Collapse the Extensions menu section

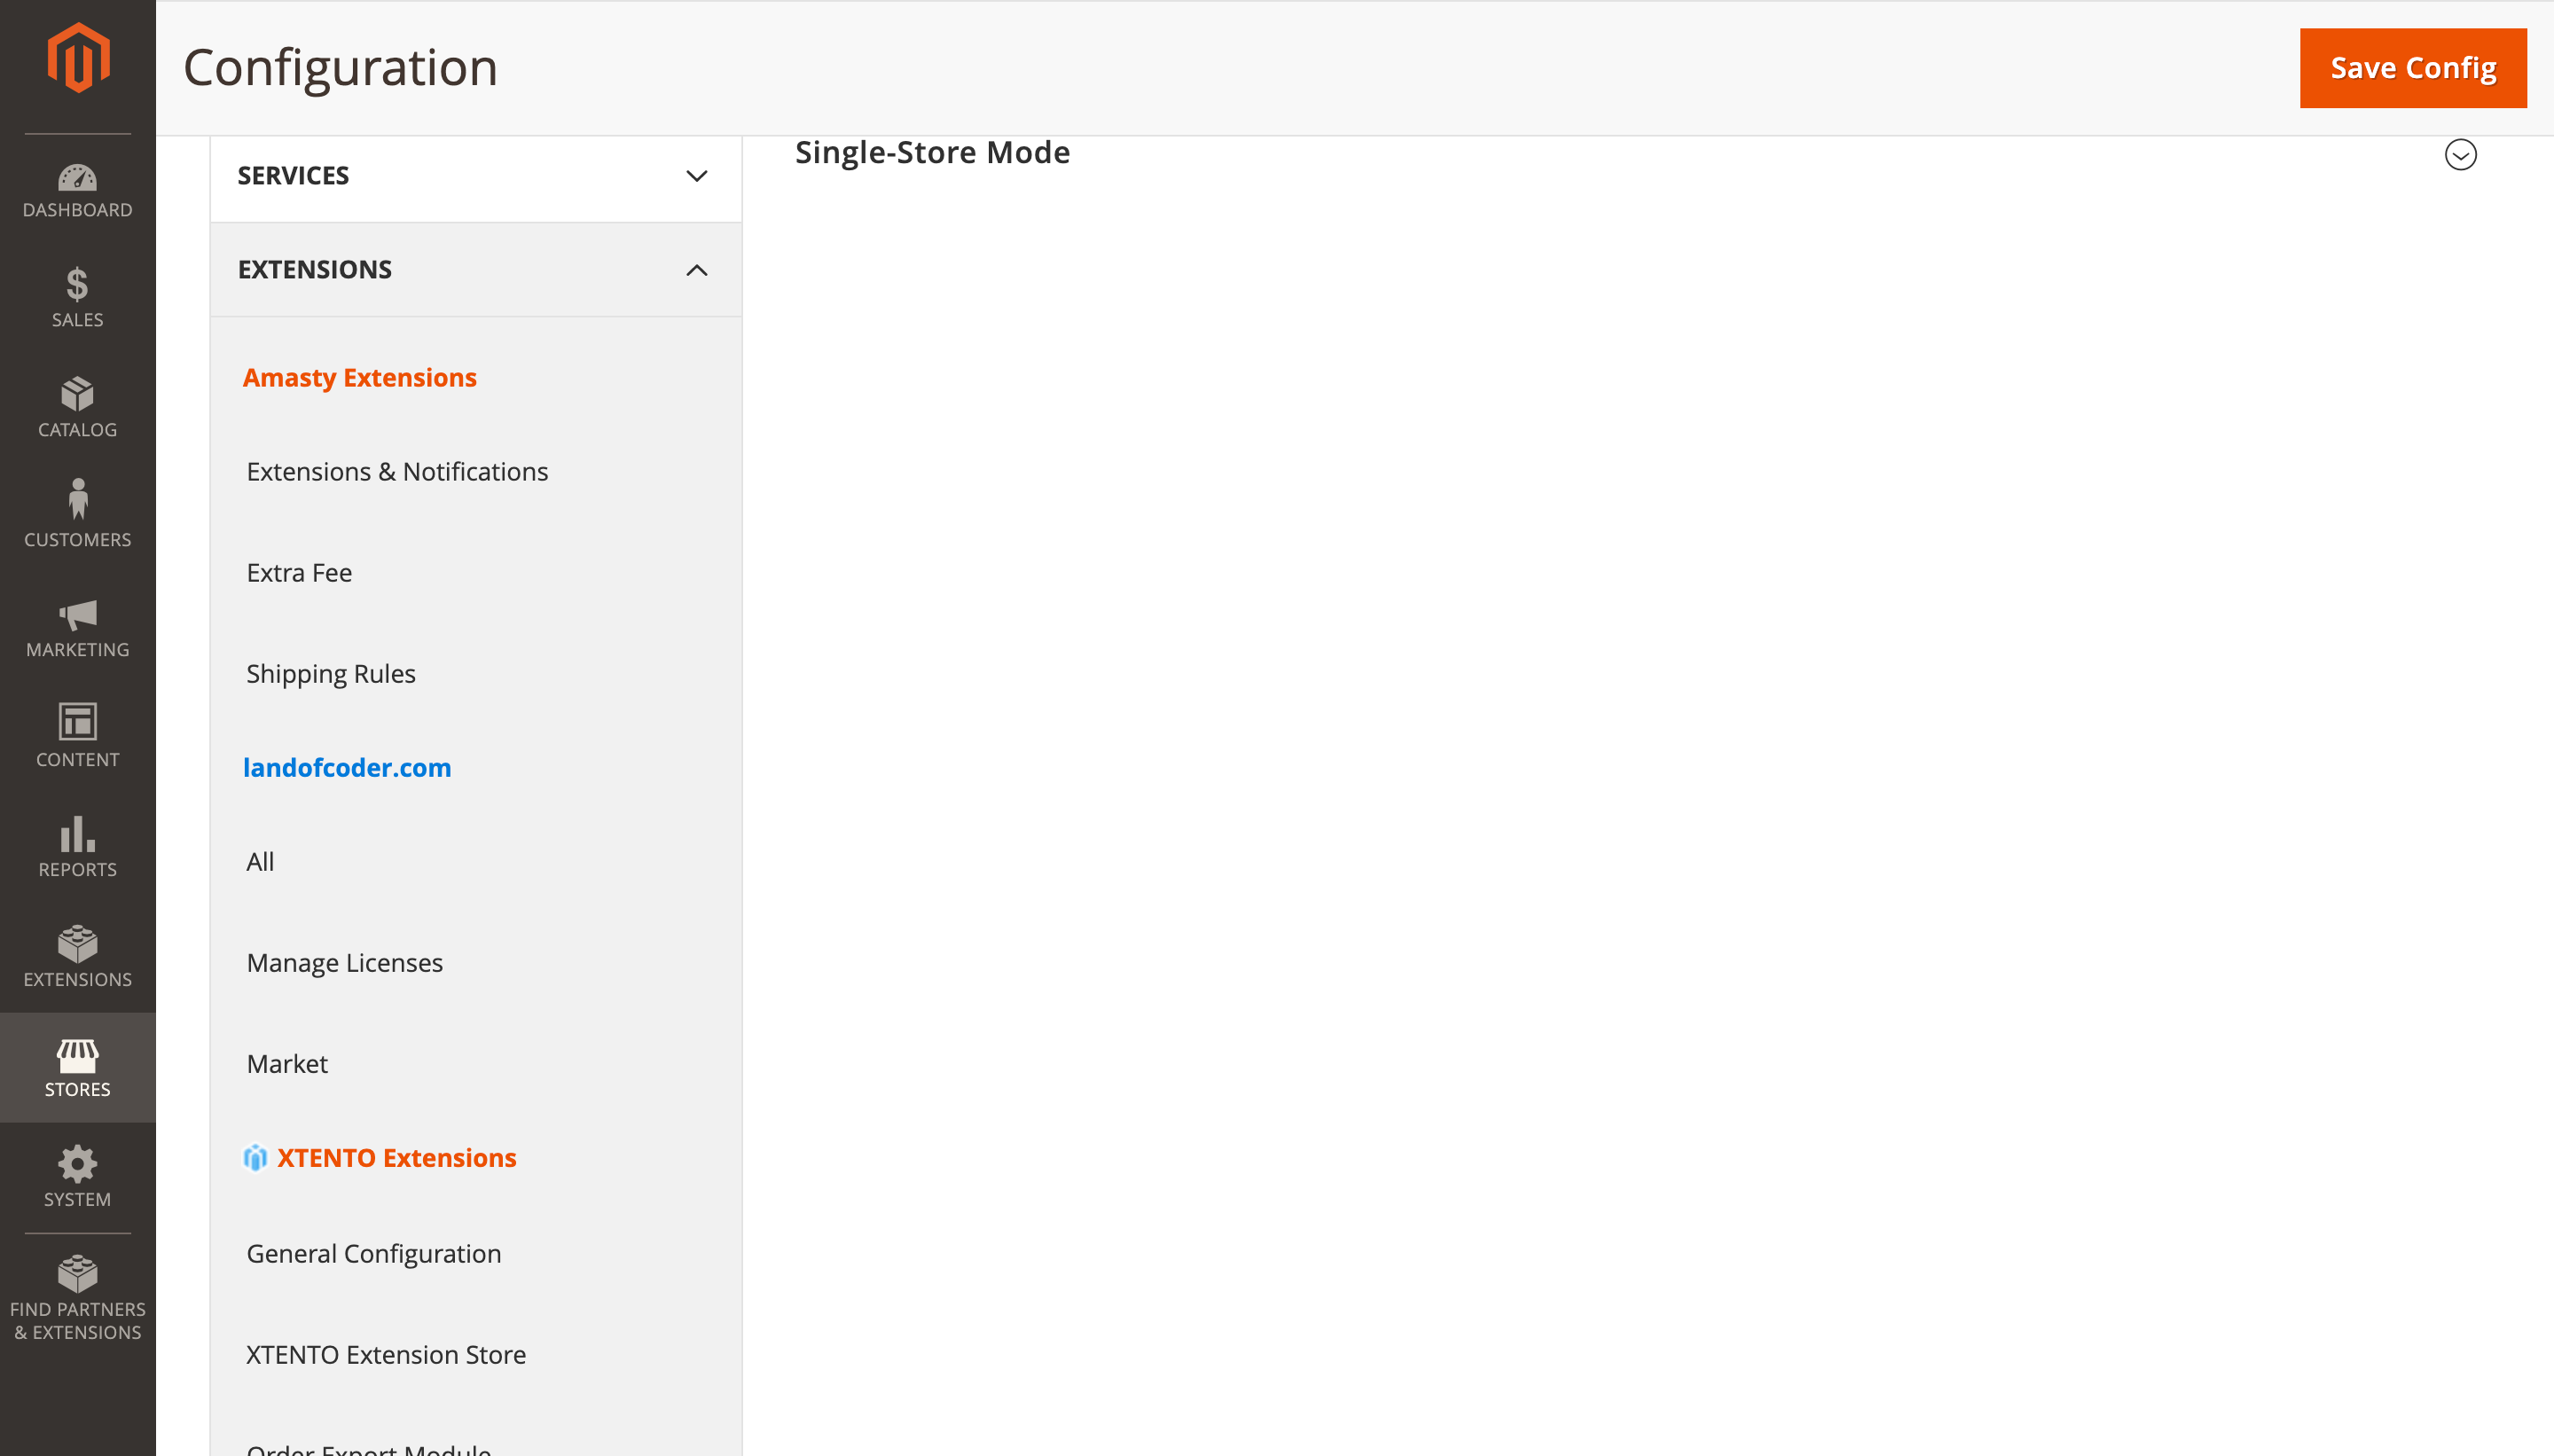[694, 270]
